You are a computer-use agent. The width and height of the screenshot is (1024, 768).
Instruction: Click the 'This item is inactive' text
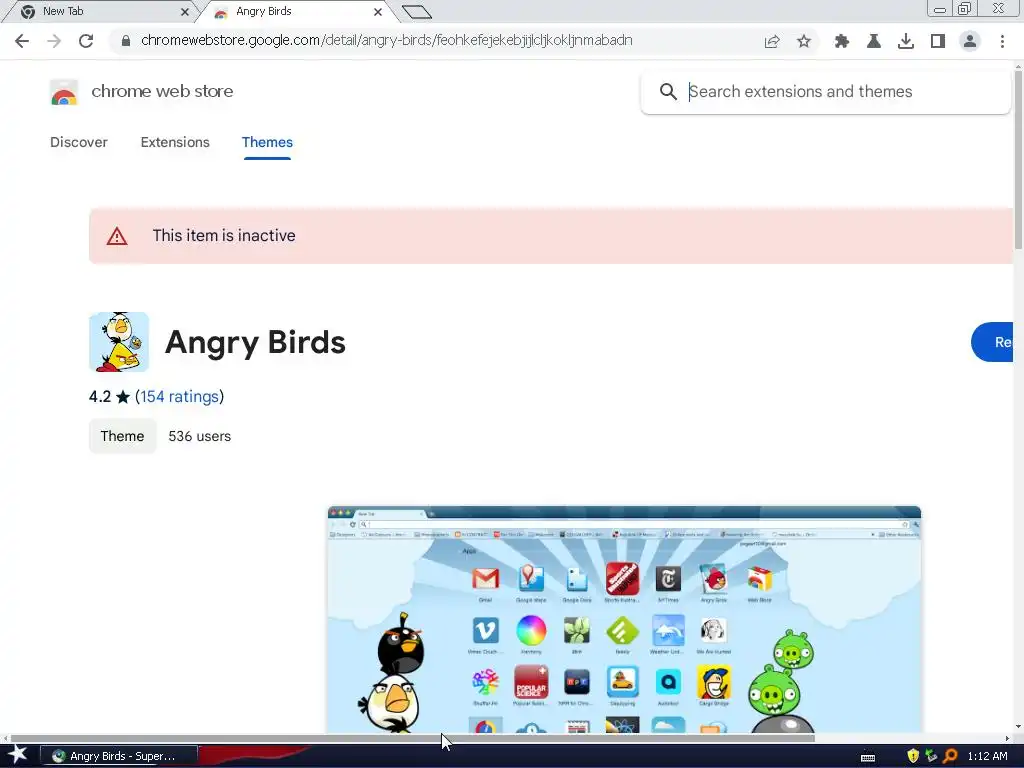[224, 236]
